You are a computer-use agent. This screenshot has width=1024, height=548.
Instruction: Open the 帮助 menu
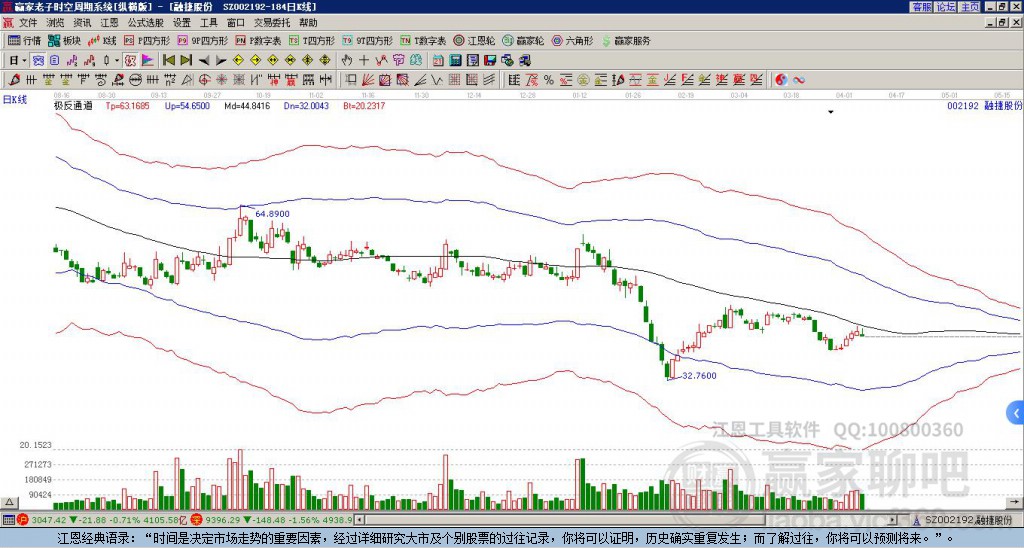[x=308, y=23]
